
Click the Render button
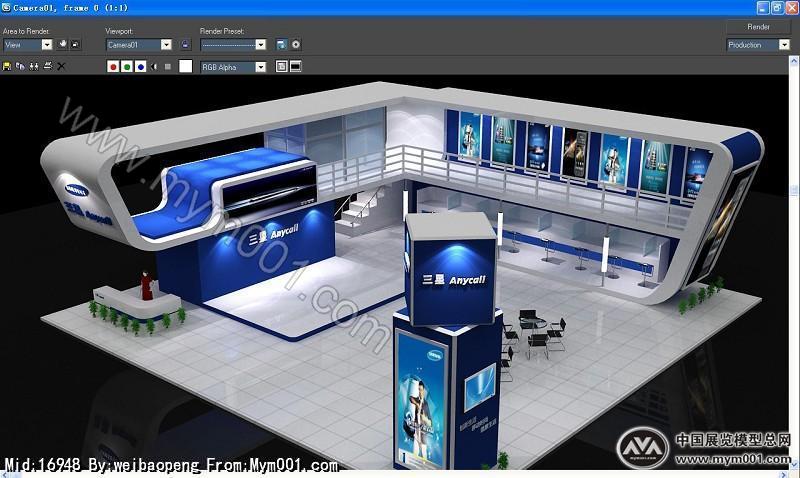point(758,27)
